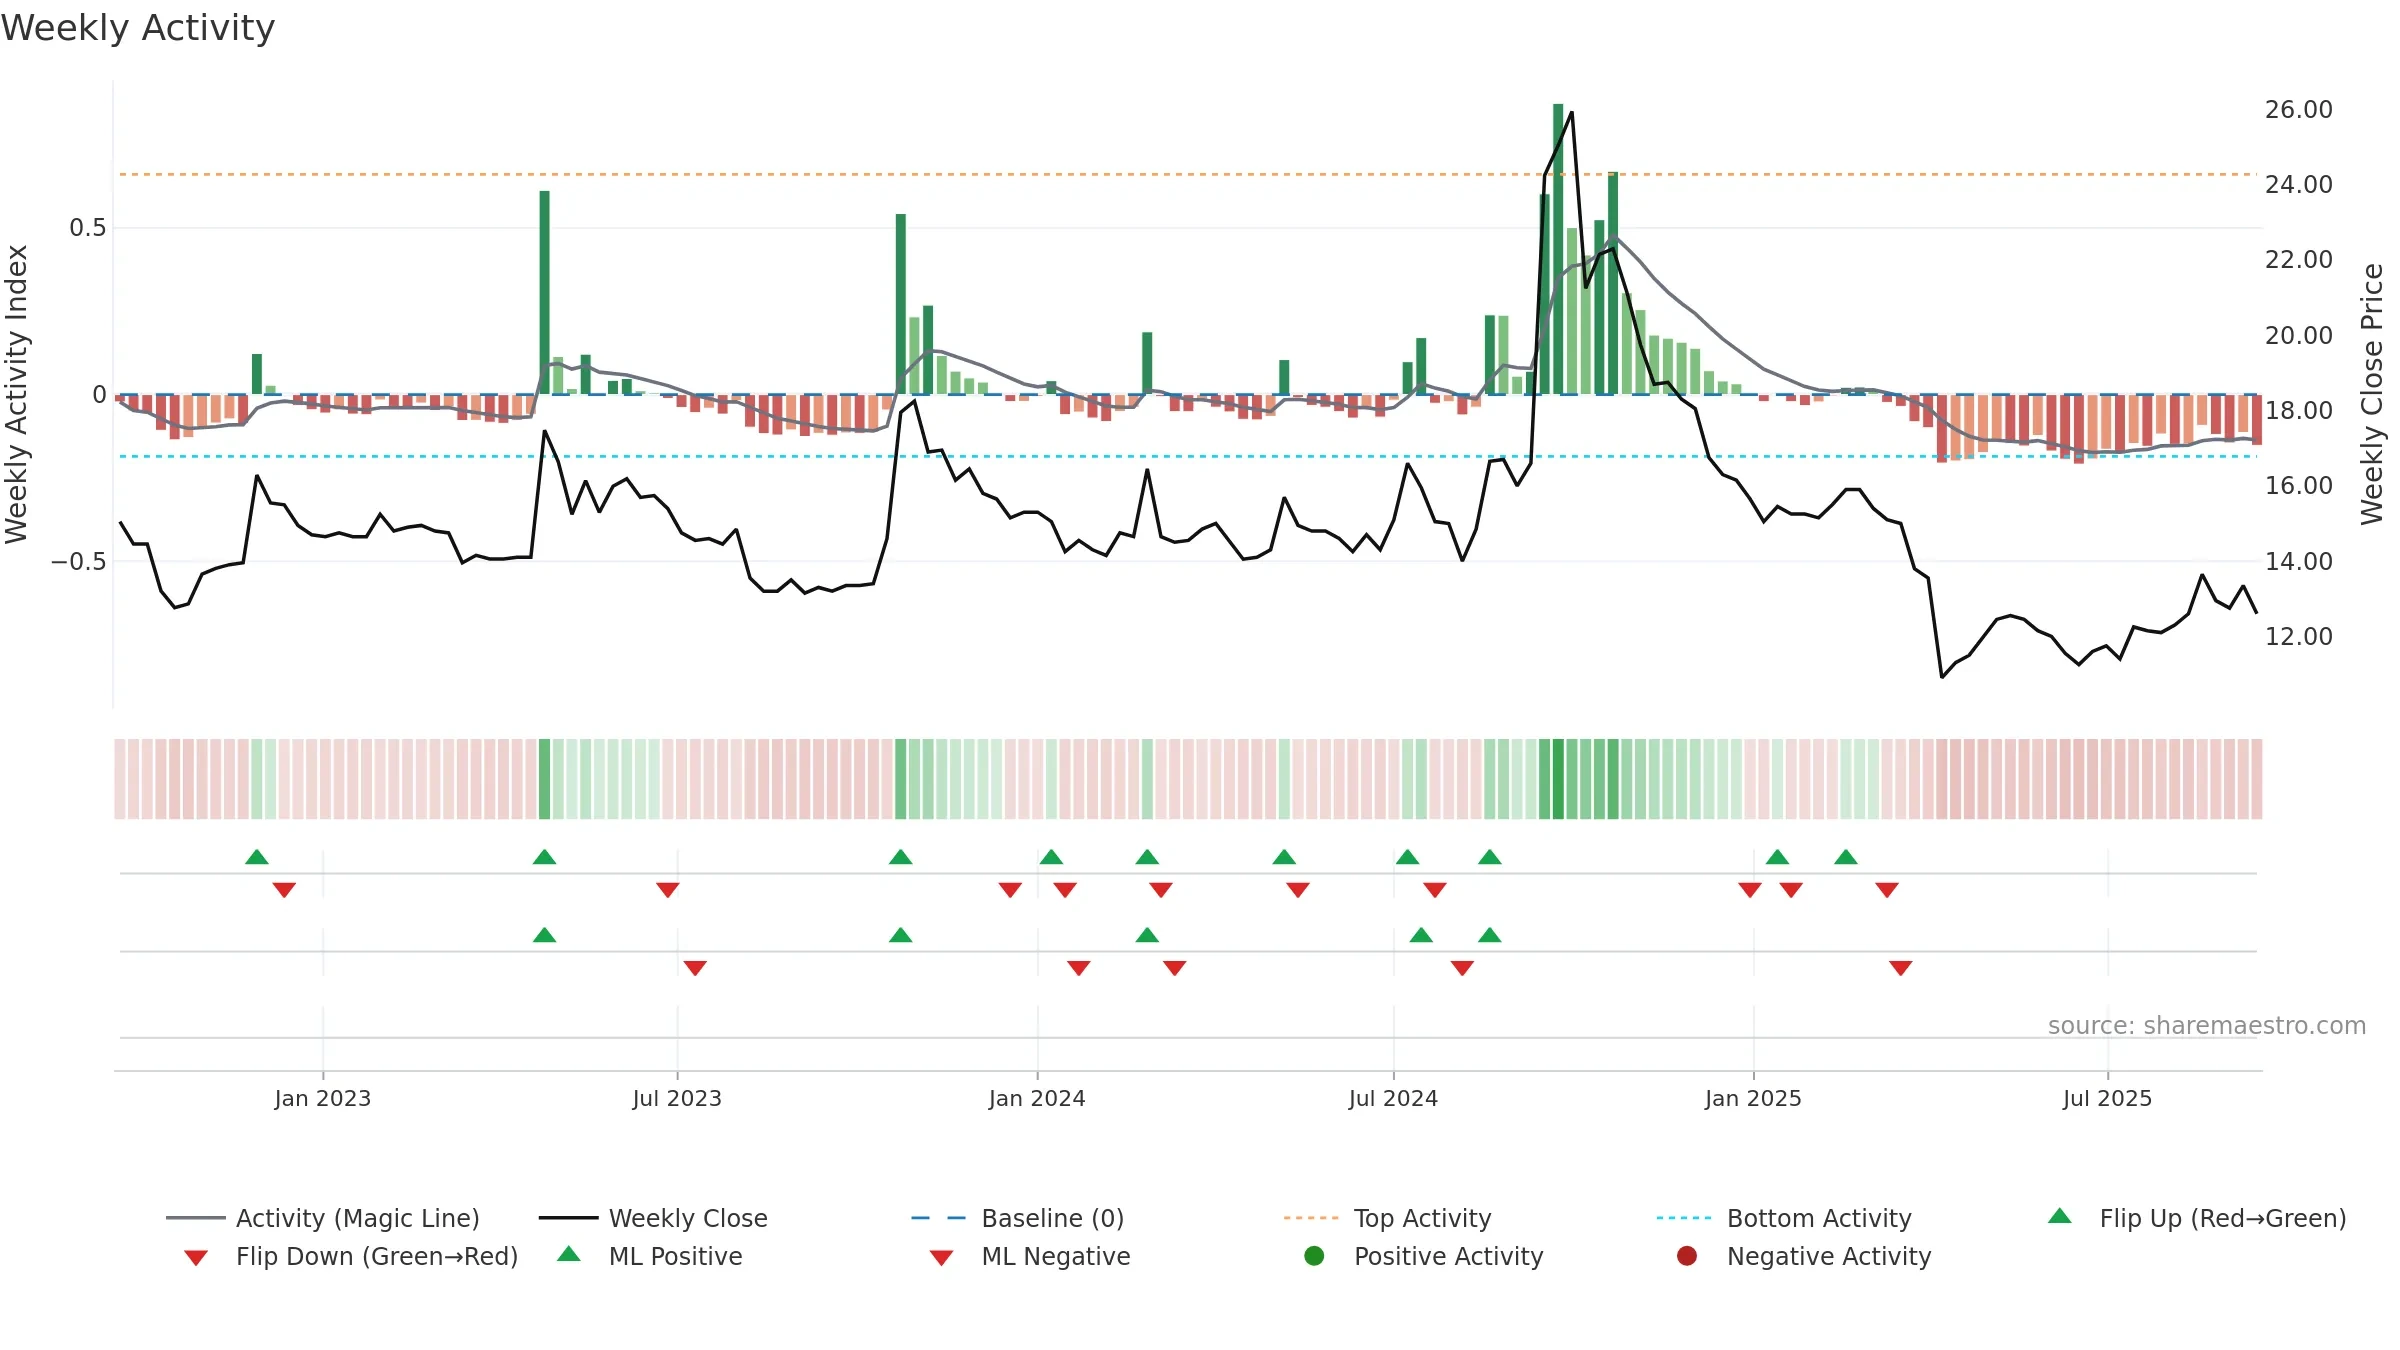Click the Weekly Close Price axis title

point(2372,394)
